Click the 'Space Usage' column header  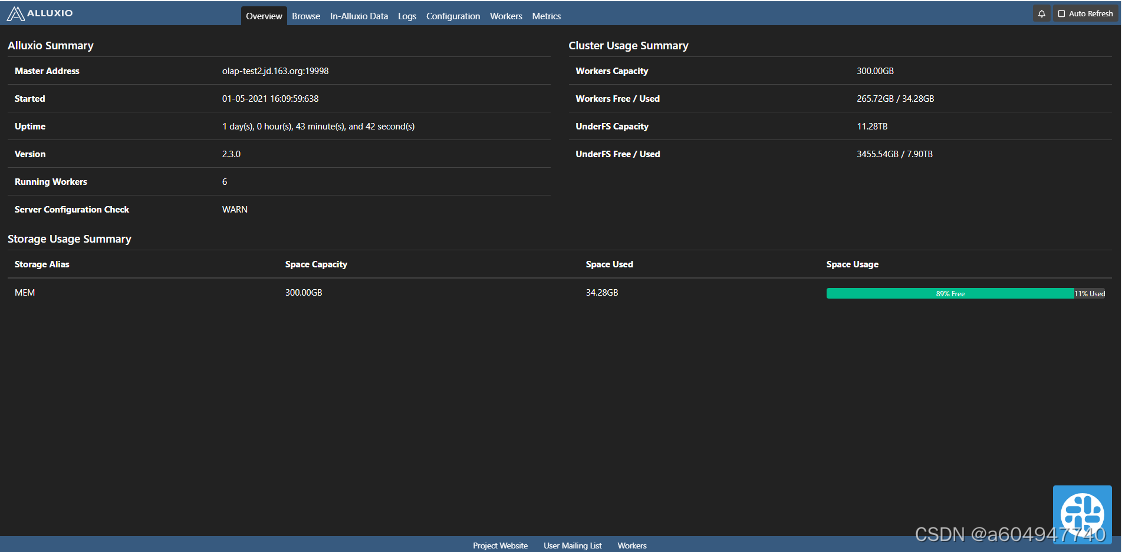[852, 264]
